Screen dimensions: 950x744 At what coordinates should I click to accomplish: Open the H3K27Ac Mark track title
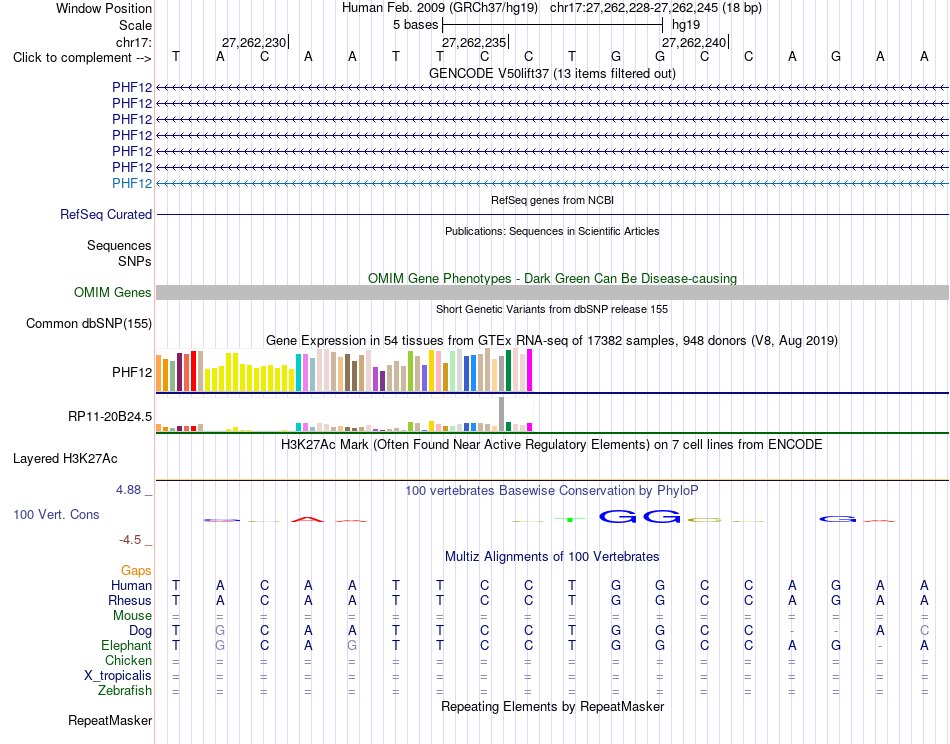[x=552, y=445]
